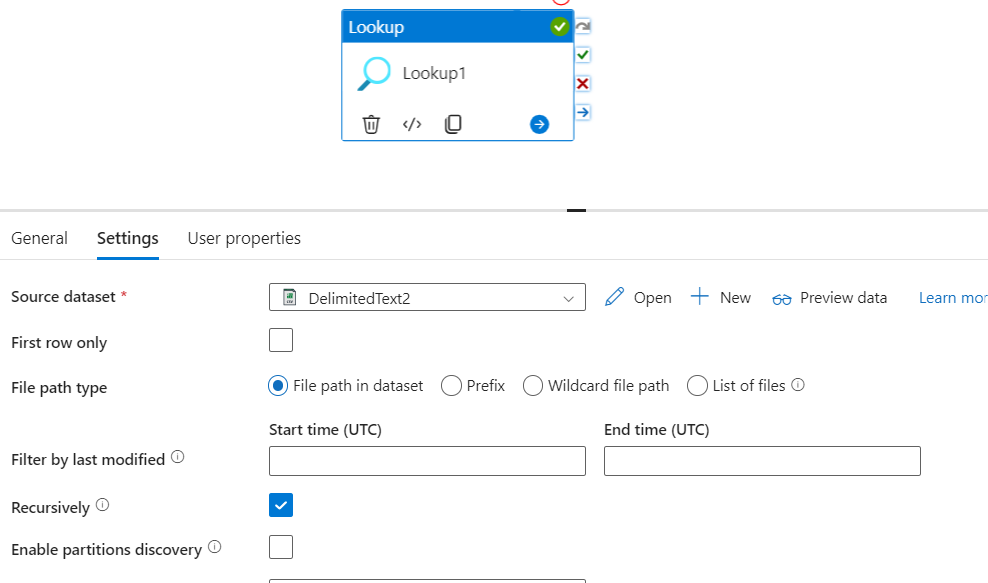Image resolution: width=988 pixels, height=583 pixels.
Task: Click the File path type label
Action: [59, 388]
